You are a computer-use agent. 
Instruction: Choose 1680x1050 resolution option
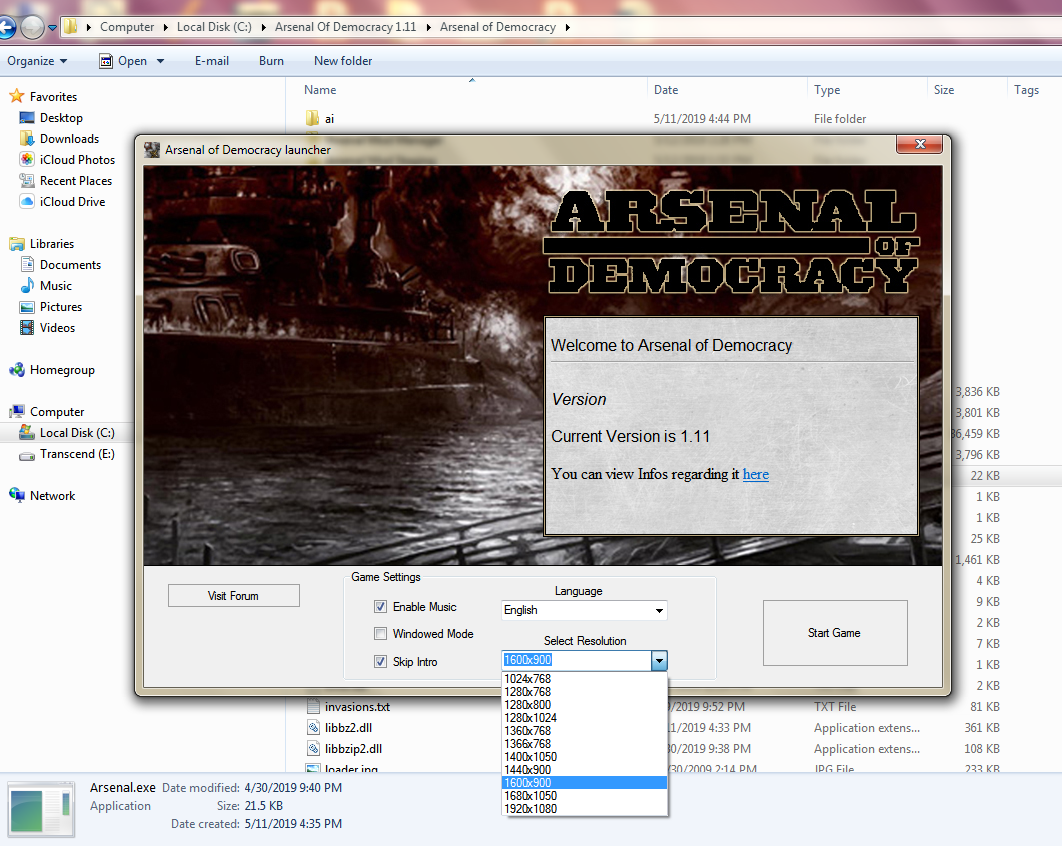tap(584, 796)
